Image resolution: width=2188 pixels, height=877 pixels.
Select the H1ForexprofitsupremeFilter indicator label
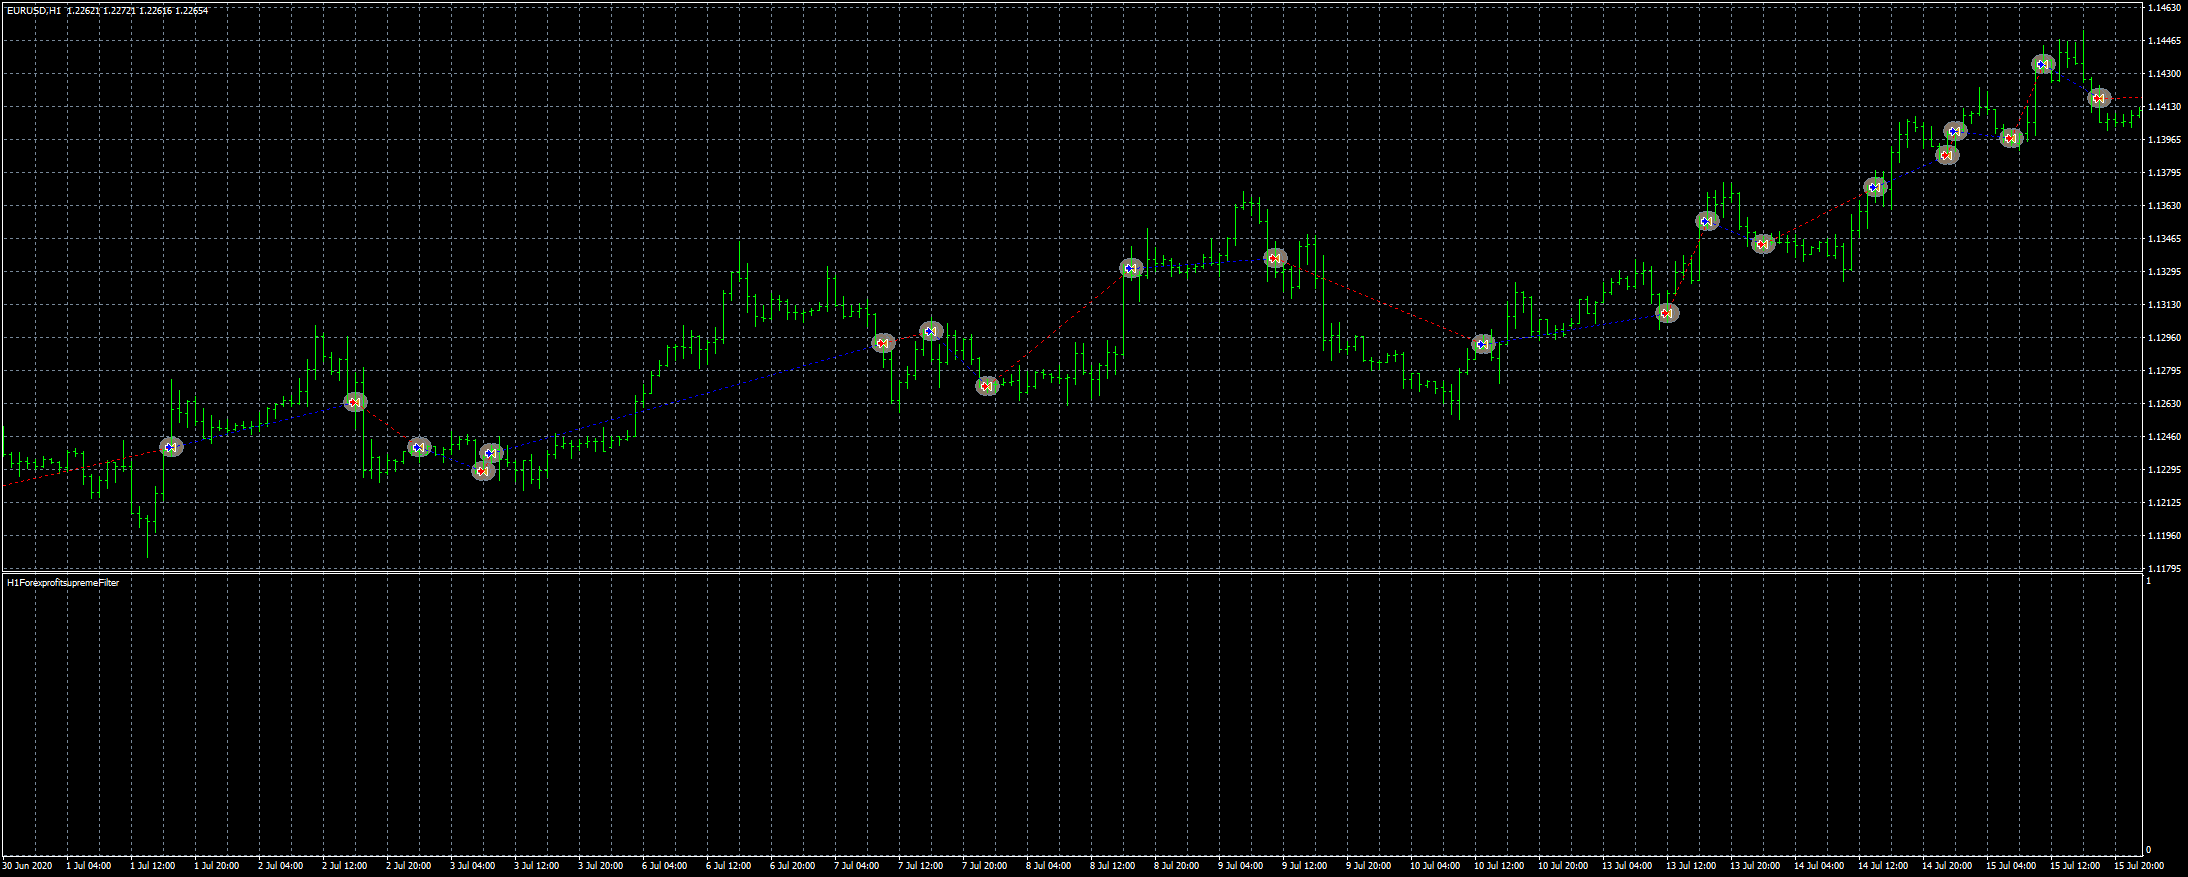[x=63, y=582]
